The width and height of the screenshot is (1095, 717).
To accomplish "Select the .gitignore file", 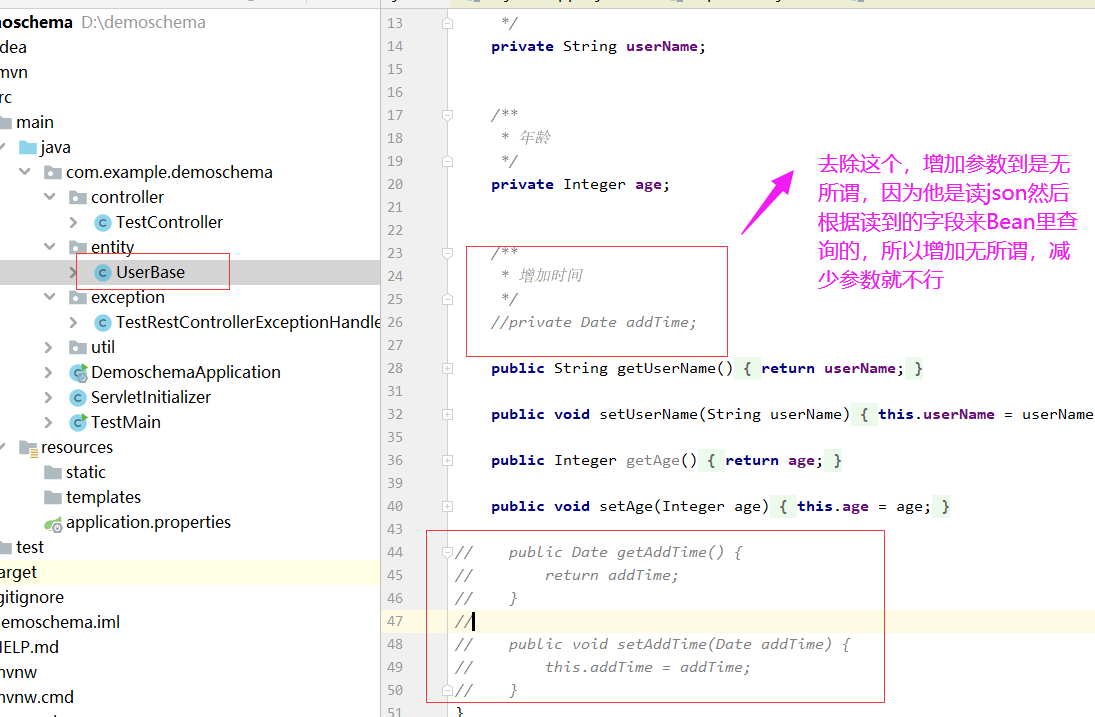I will click(x=30, y=596).
